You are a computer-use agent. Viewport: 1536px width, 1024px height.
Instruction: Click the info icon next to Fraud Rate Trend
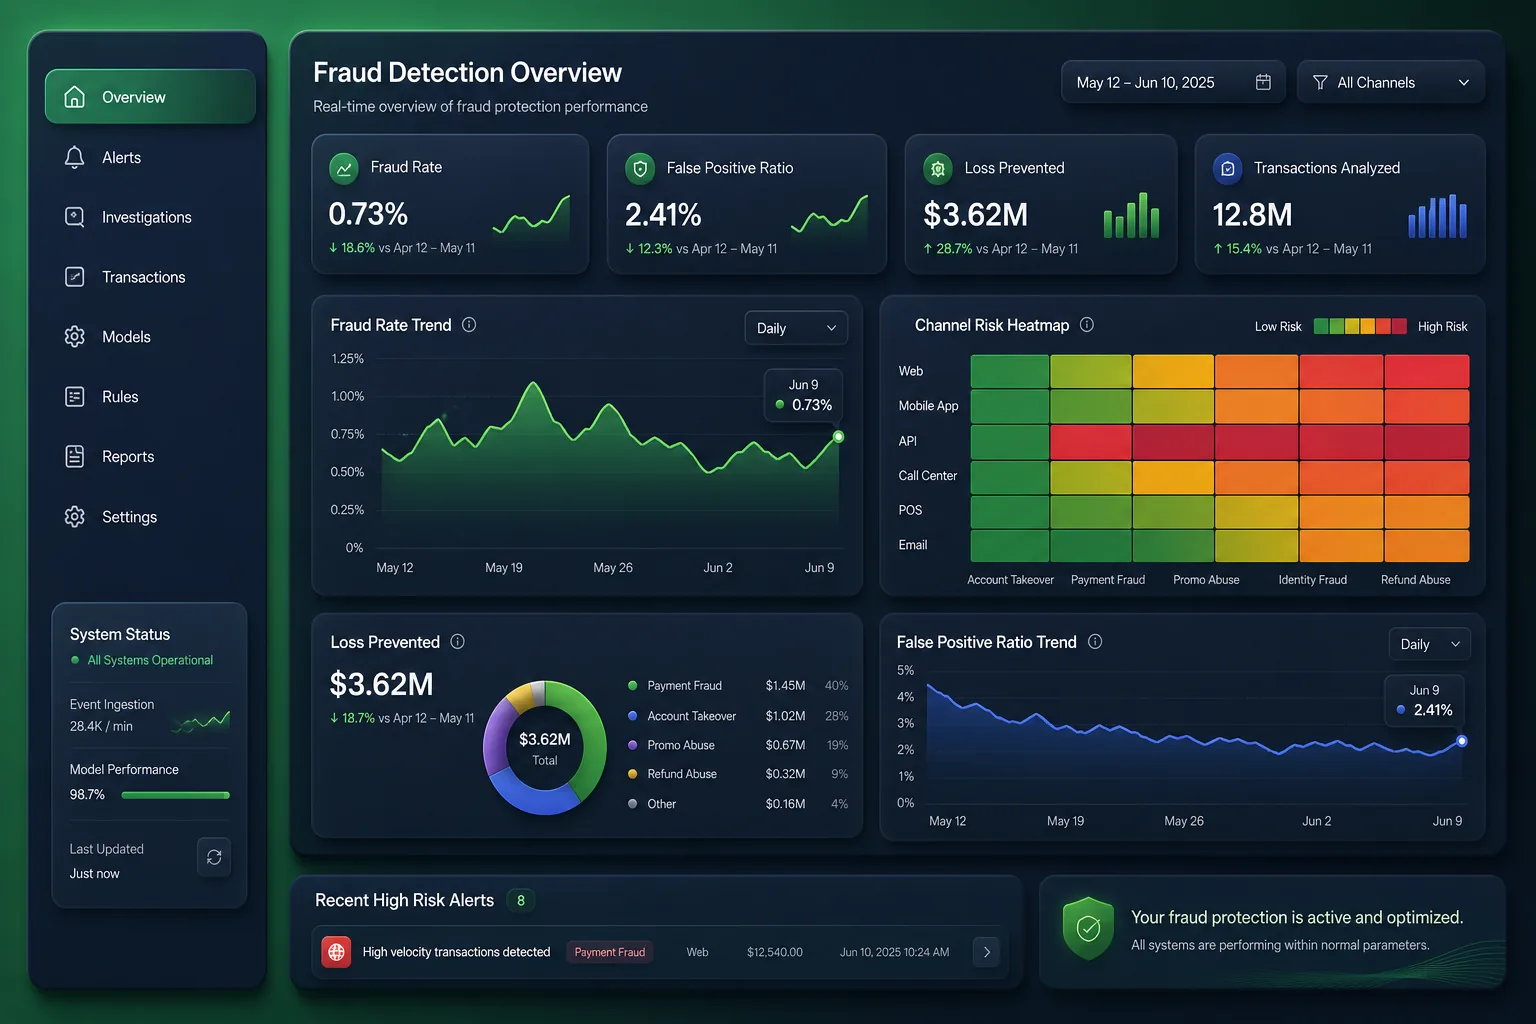coord(469,325)
